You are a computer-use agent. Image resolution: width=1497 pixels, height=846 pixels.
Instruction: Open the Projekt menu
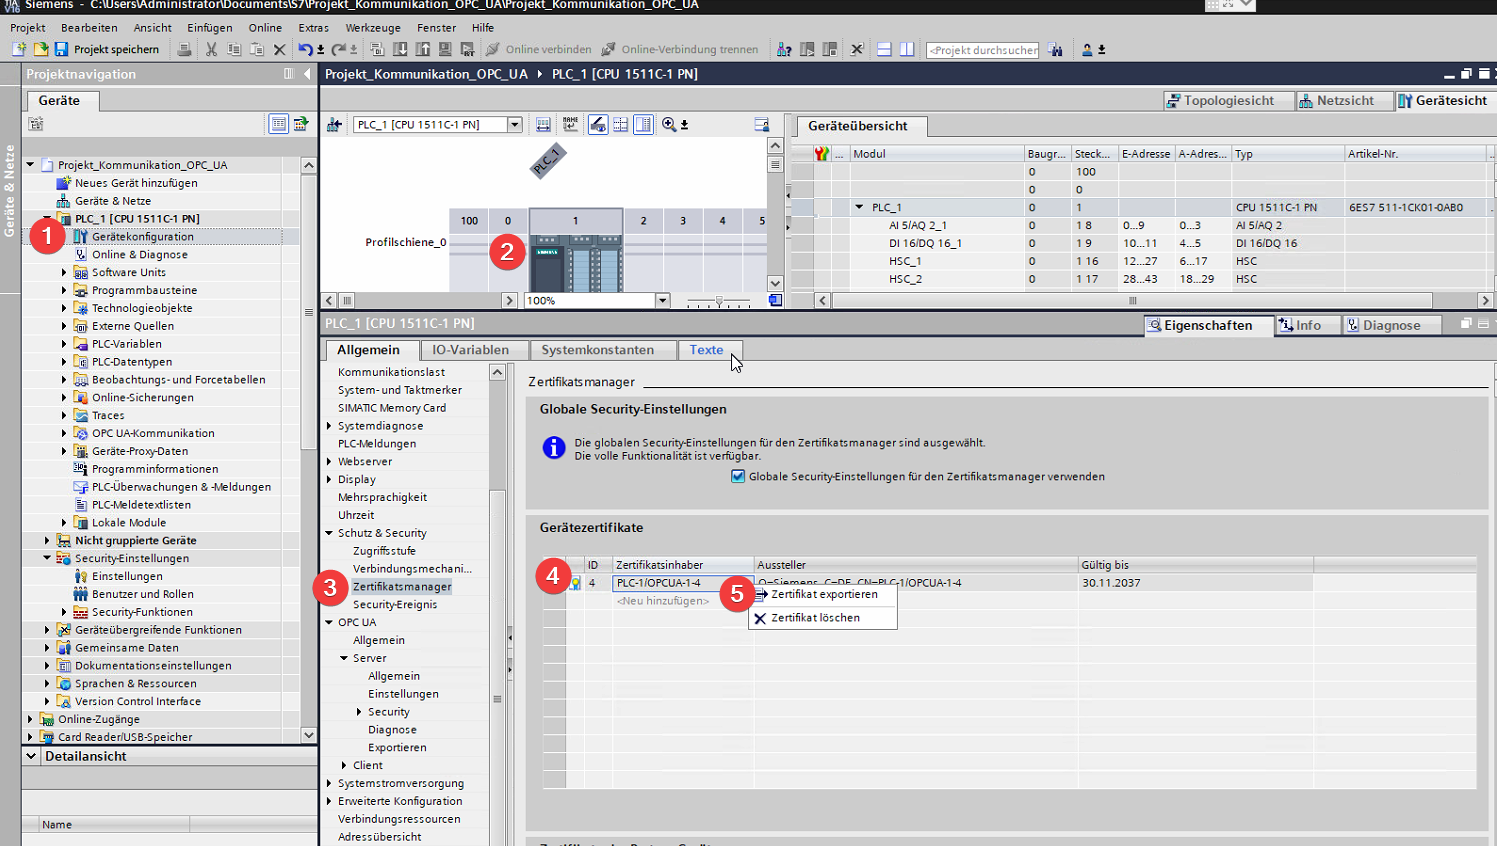[x=28, y=28]
